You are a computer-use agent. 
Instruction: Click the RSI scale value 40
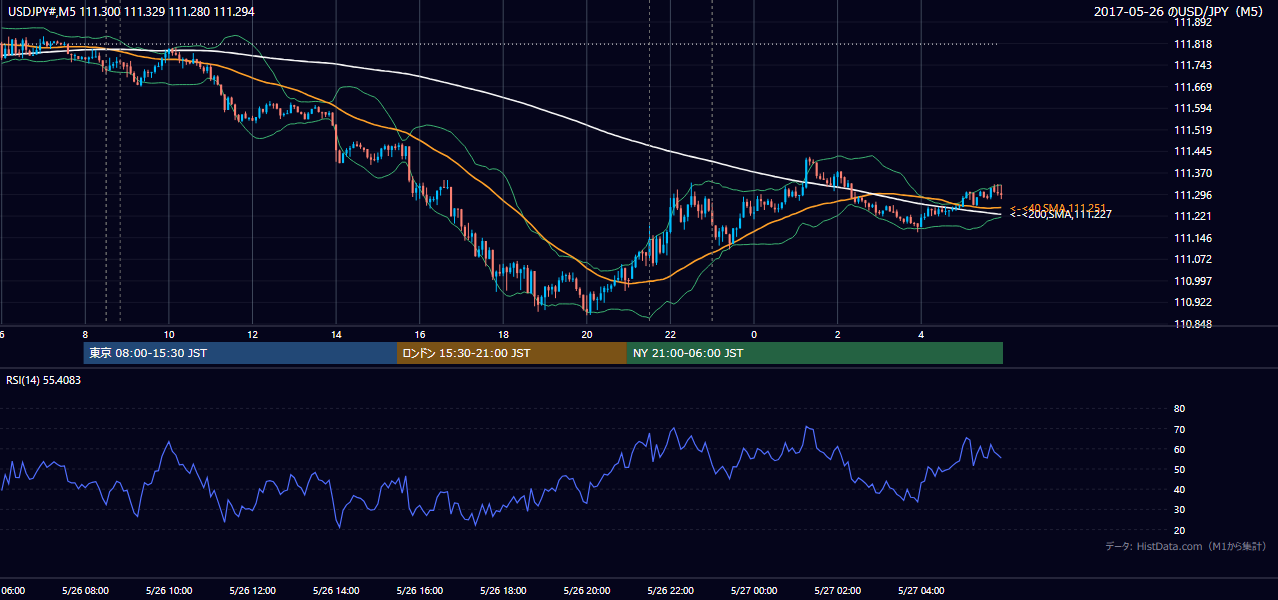pos(1179,489)
